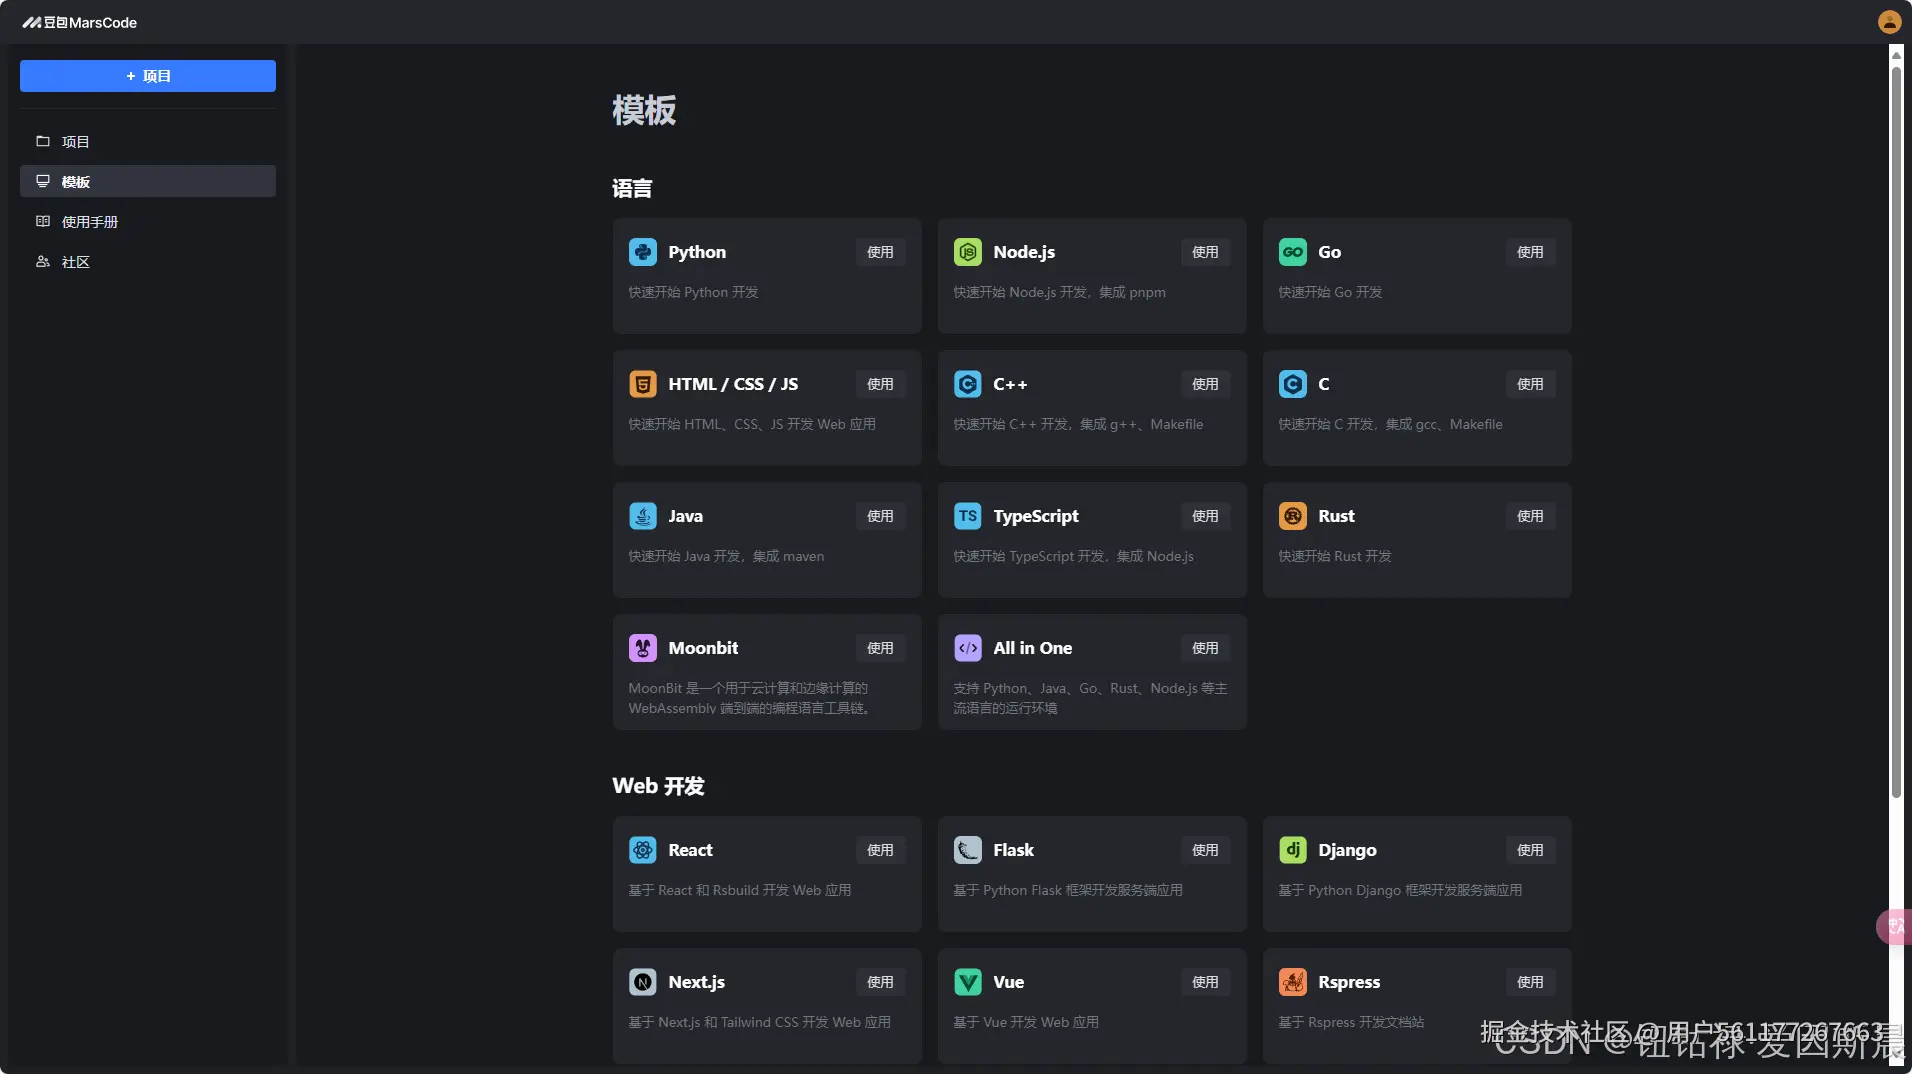Screen dimensions: 1912x1074
Task: Click the Go template icon
Action: coord(1293,252)
